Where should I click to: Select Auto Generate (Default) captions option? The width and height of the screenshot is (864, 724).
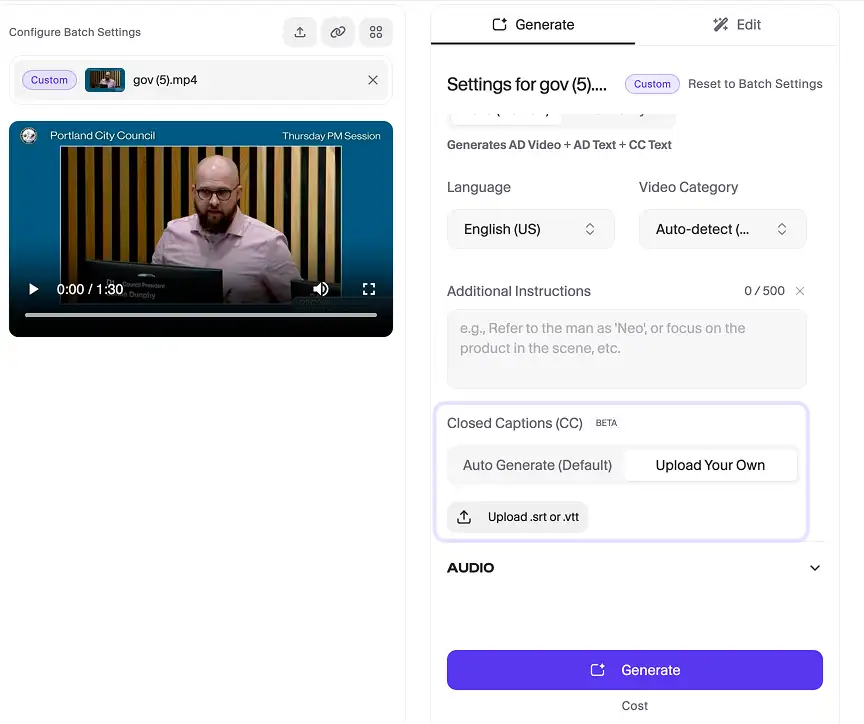click(x=537, y=466)
